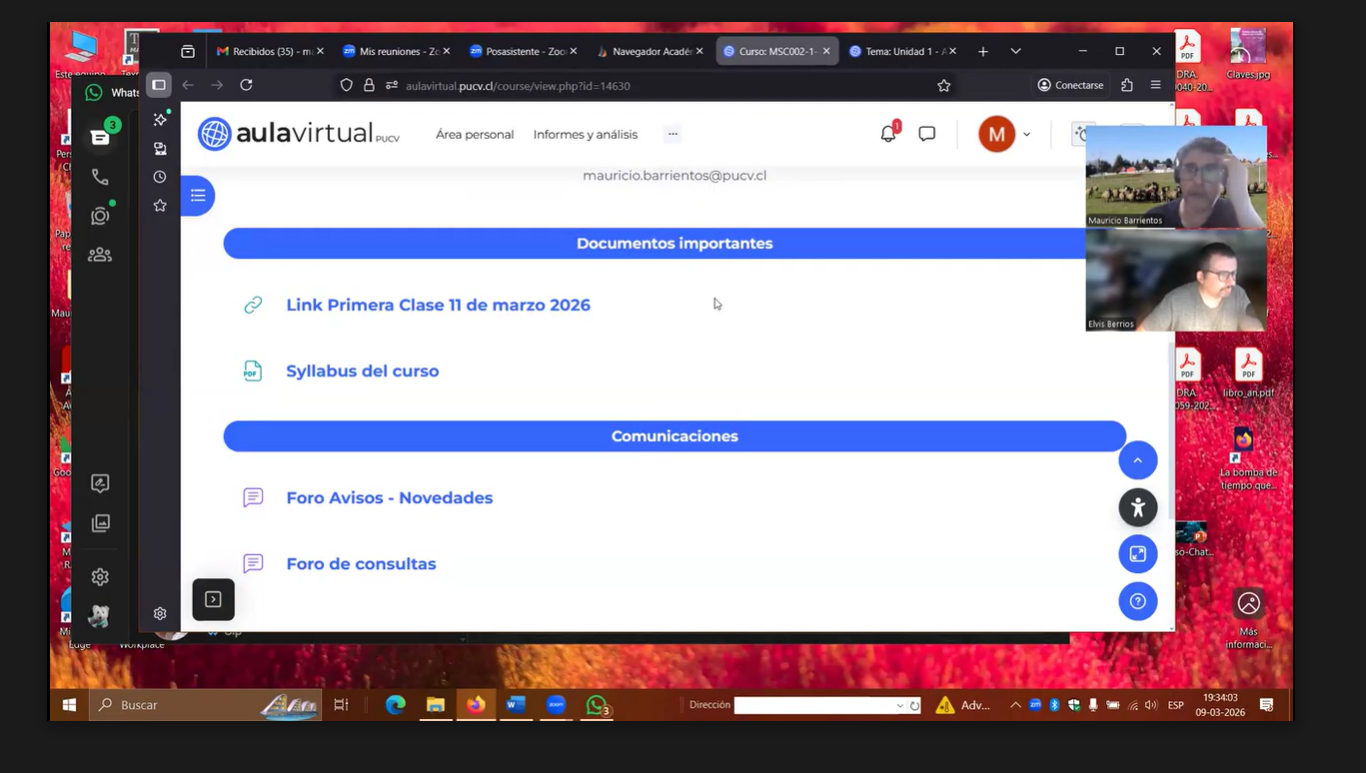Bookmark page with the star icon
Screen dimensions: 1366x773
point(943,86)
